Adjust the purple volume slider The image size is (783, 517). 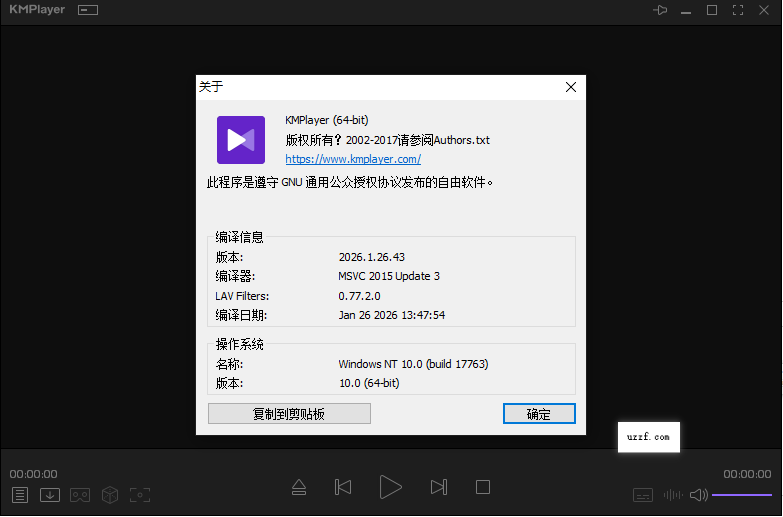pyautogui.click(x=742, y=495)
